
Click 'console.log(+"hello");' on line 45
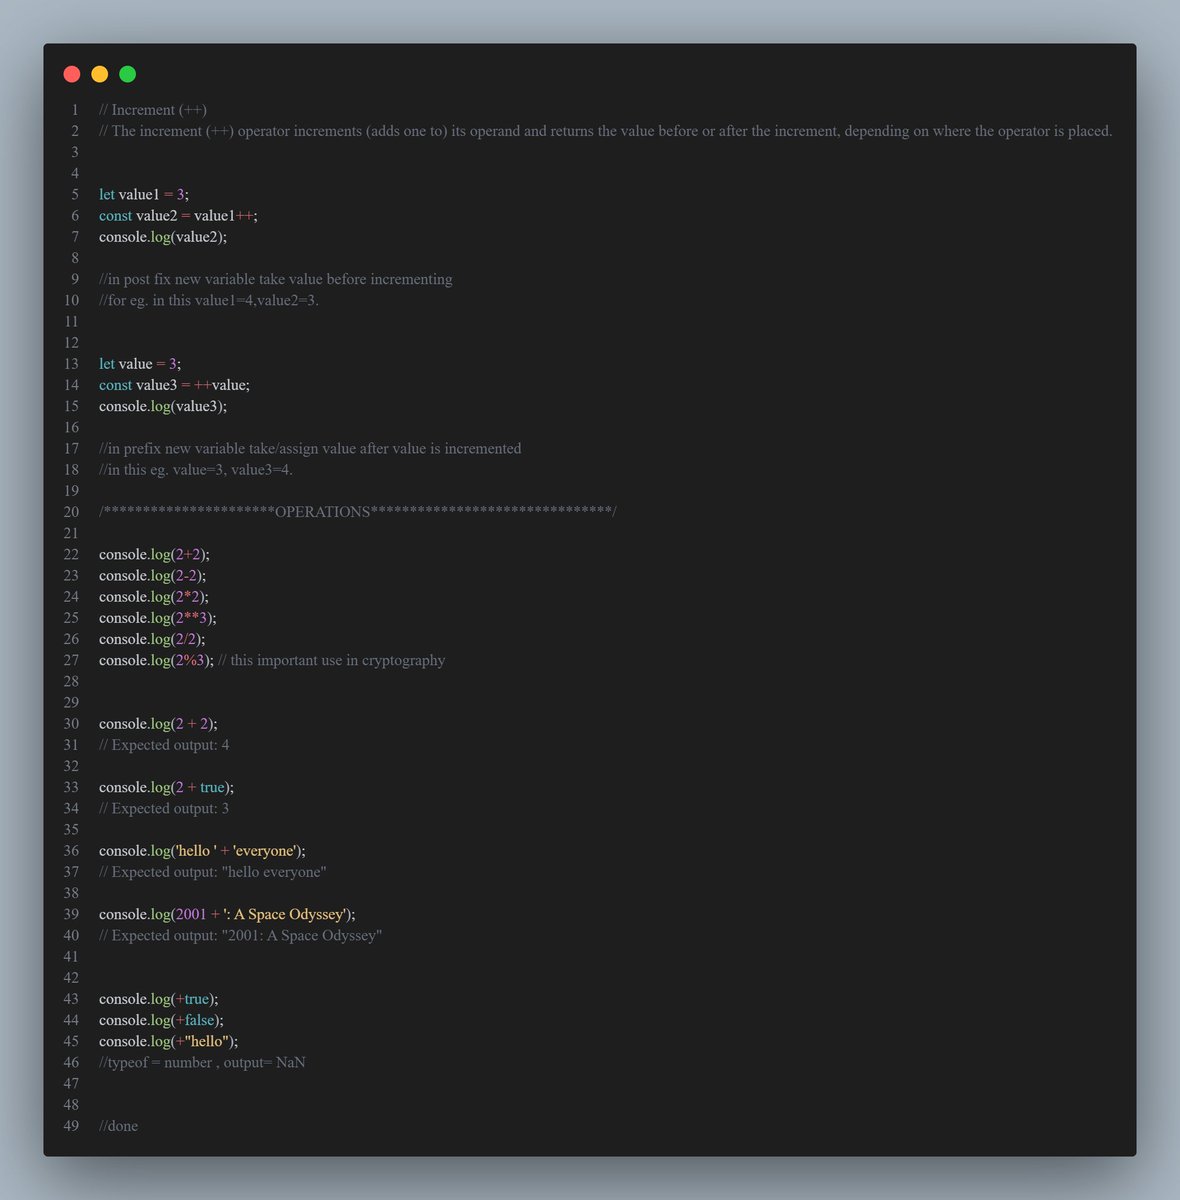click(x=169, y=1041)
